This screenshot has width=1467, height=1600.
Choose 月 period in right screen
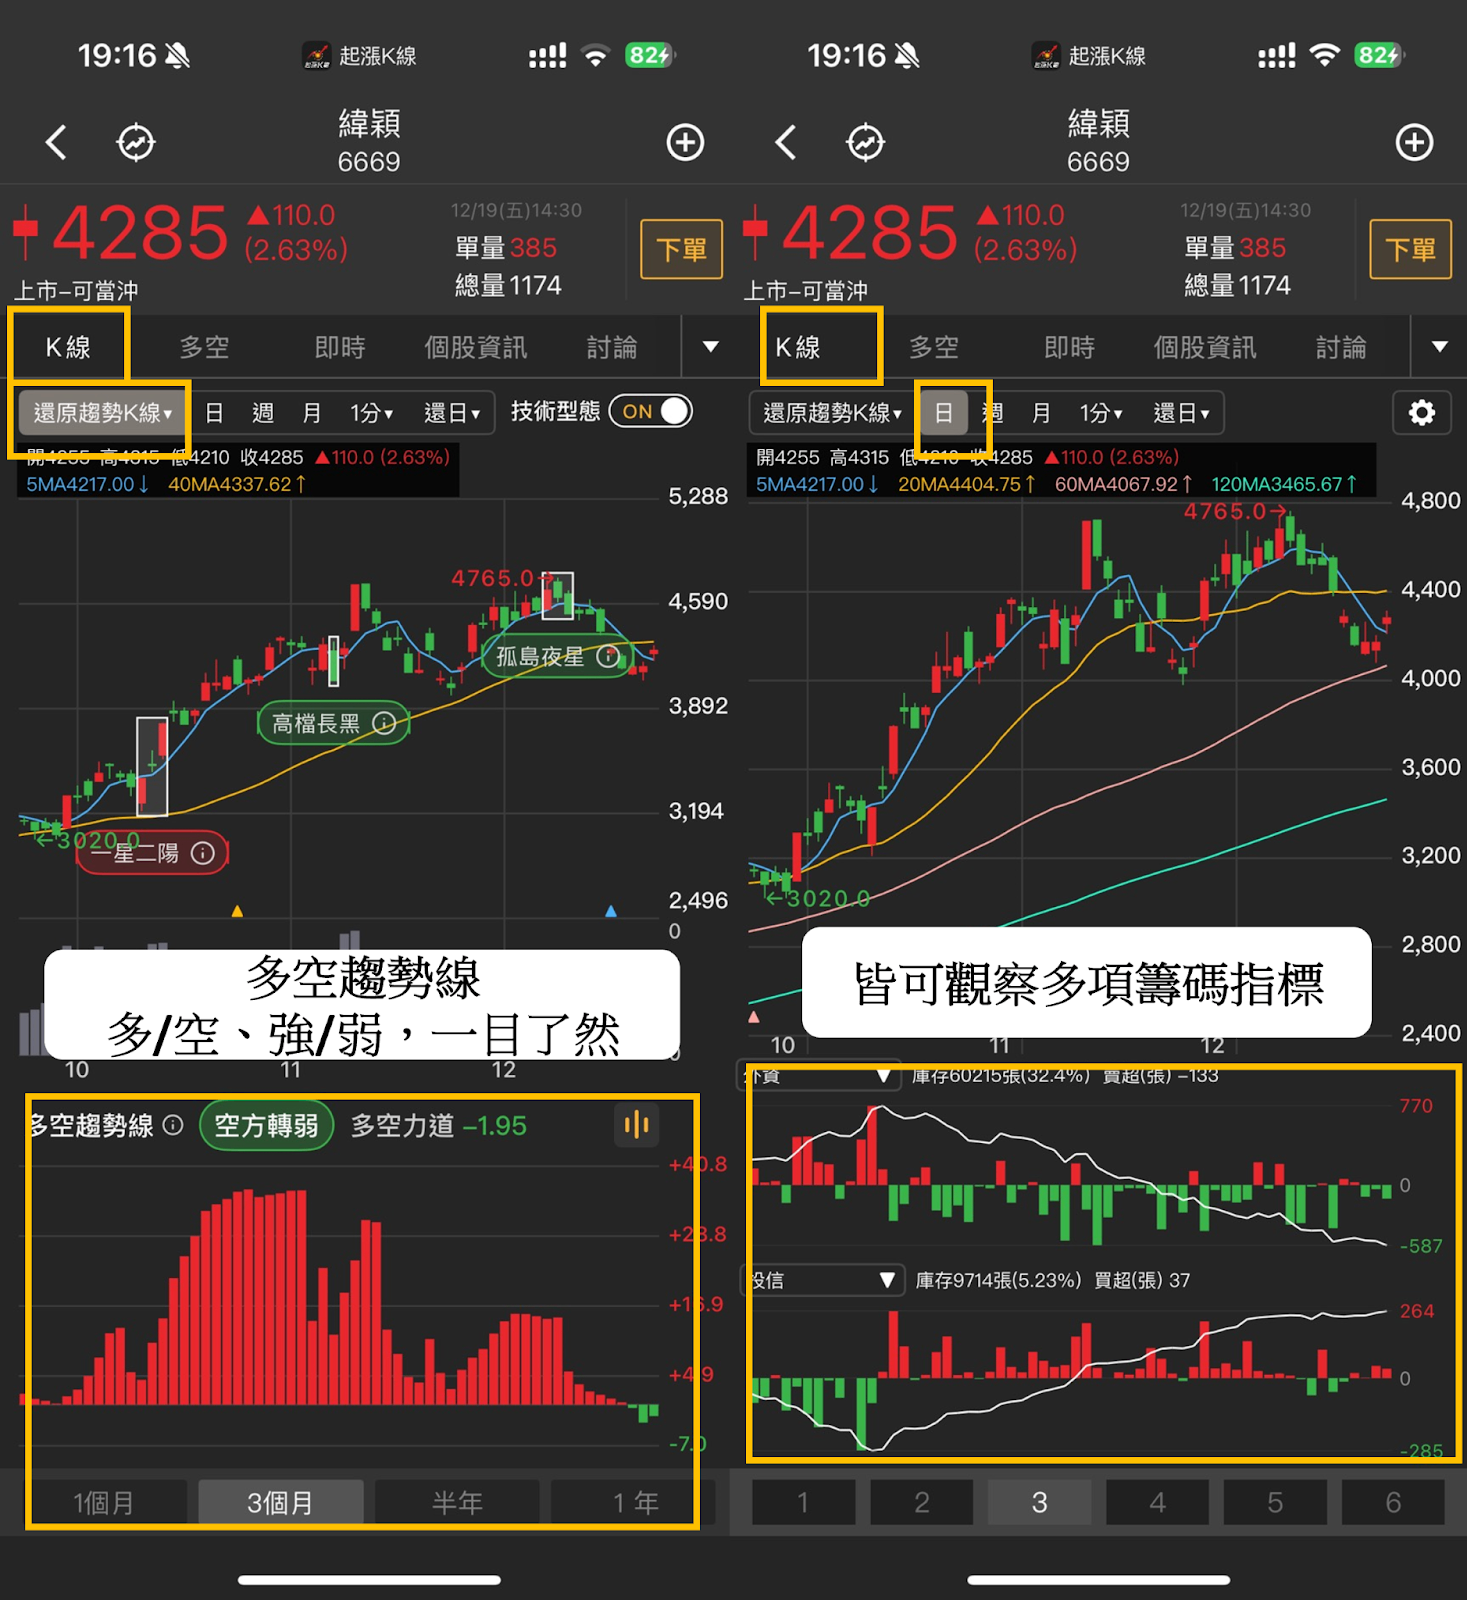point(1041,413)
